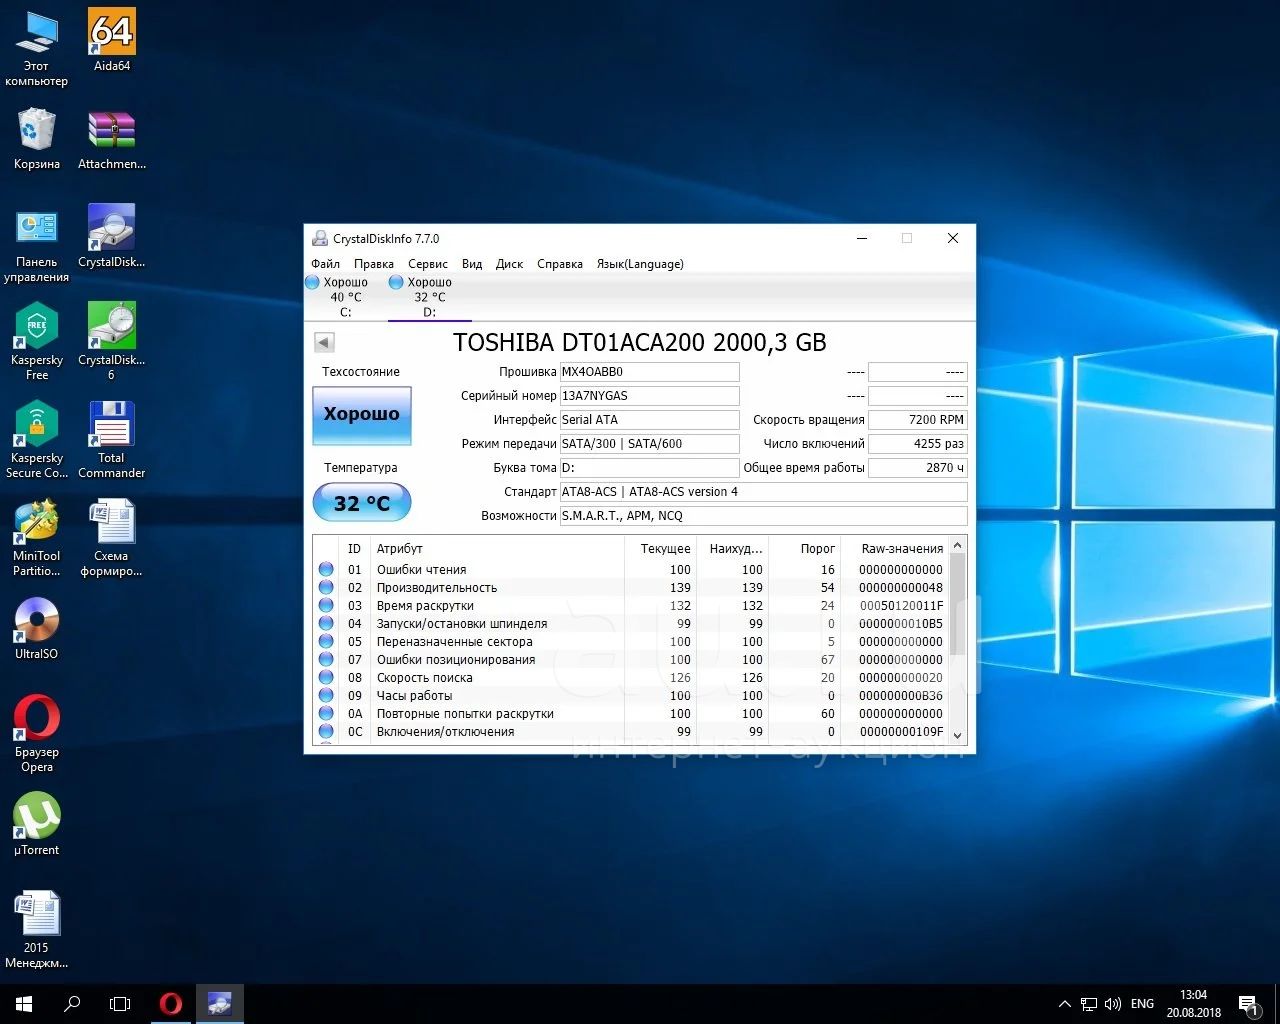The height and width of the screenshot is (1024, 1280).
Task: Launch µTorrent from desktop
Action: tap(37, 825)
